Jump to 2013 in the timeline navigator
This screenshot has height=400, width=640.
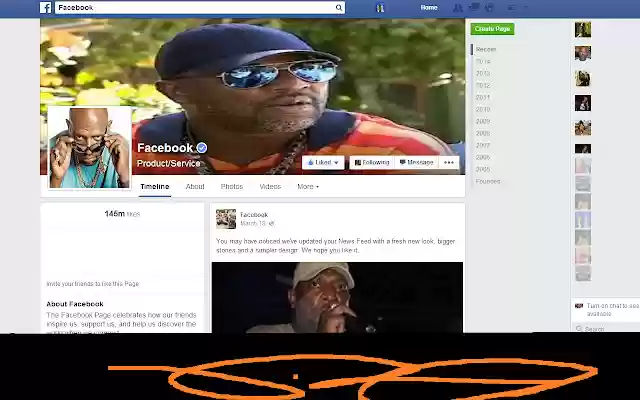tap(483, 73)
